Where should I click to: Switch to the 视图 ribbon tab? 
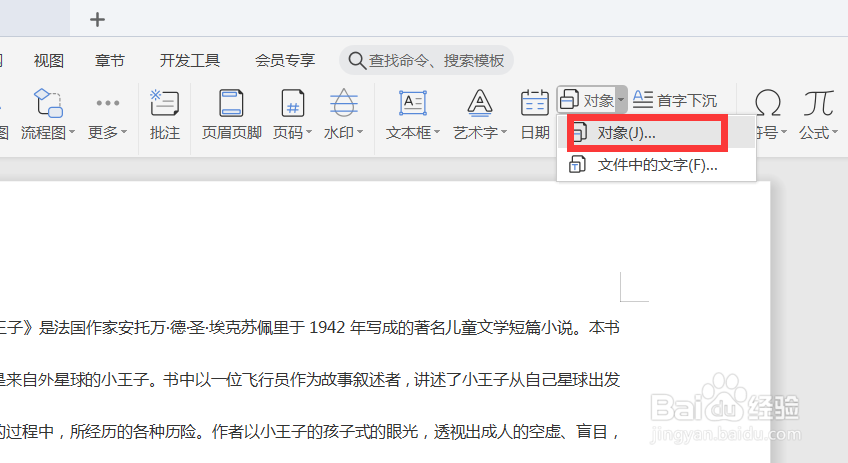49,61
